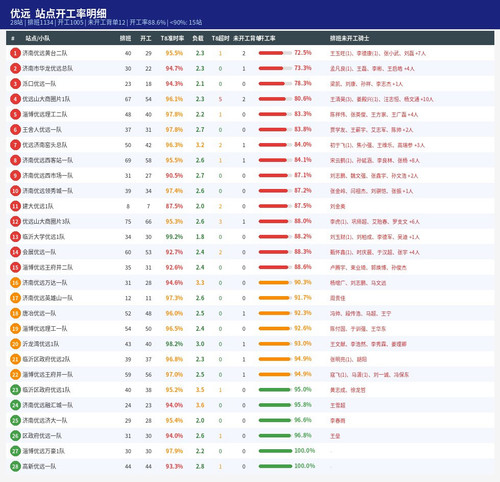
Task: Click the 98.2% T8 value in row 20
Action: [174, 344]
